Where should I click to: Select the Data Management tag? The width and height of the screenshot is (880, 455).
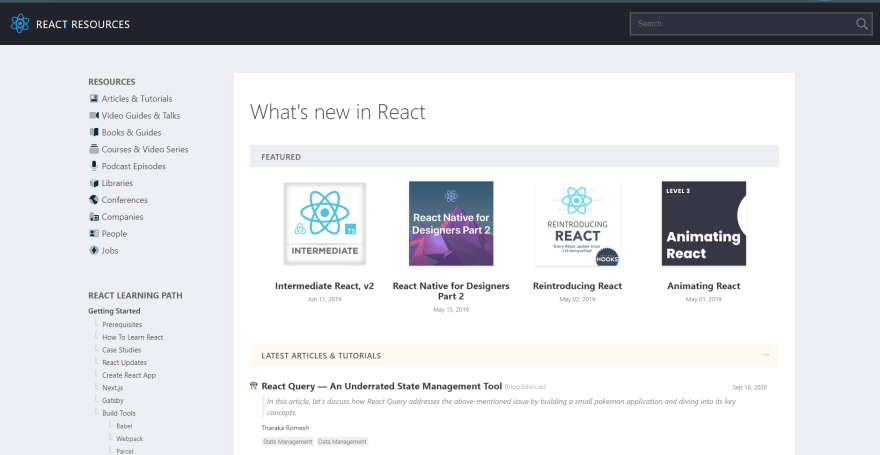pos(342,442)
